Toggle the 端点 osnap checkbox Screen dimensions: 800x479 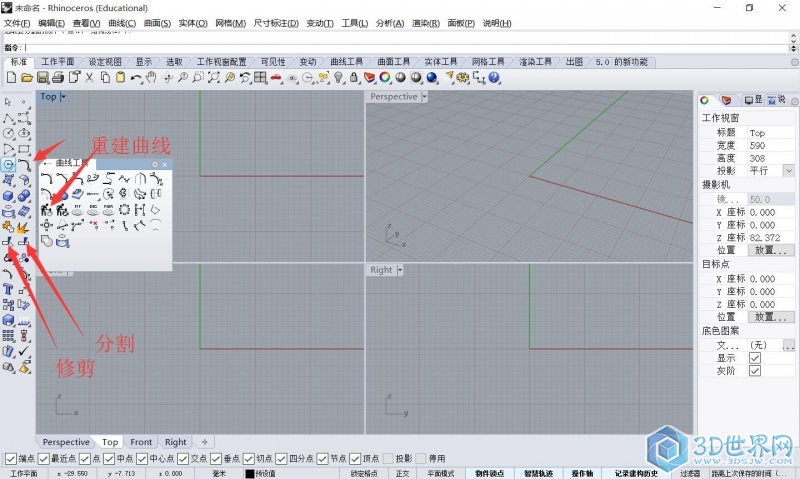coord(11,459)
